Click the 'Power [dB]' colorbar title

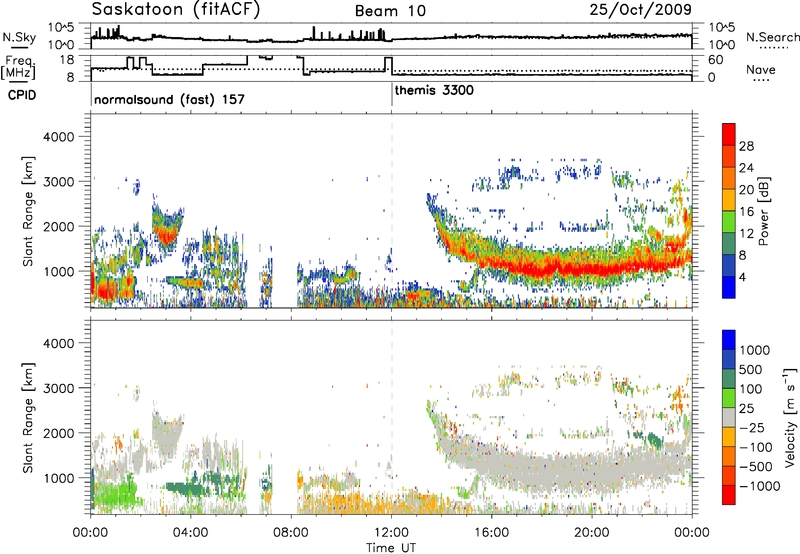coord(763,211)
